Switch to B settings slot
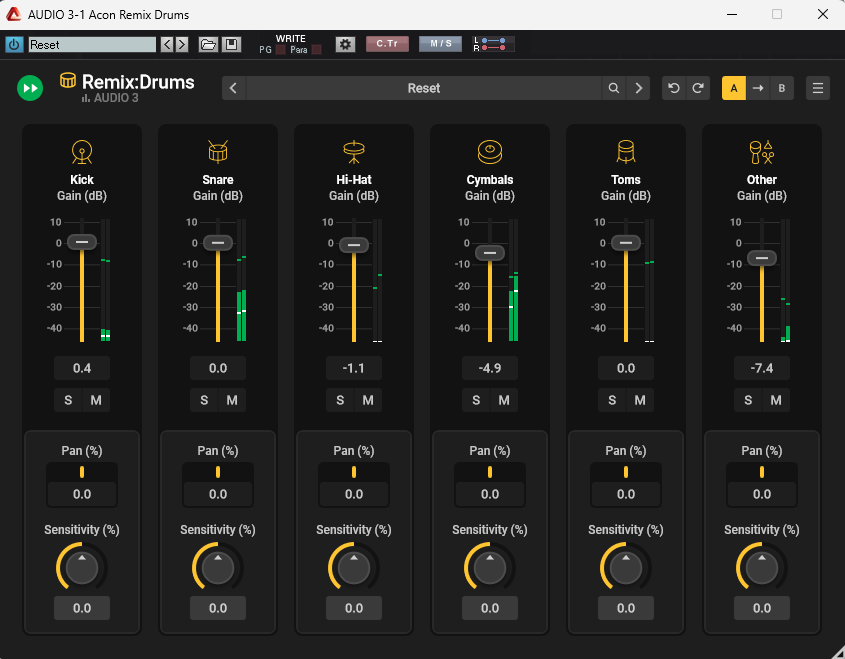The image size is (845, 659). 782,88
